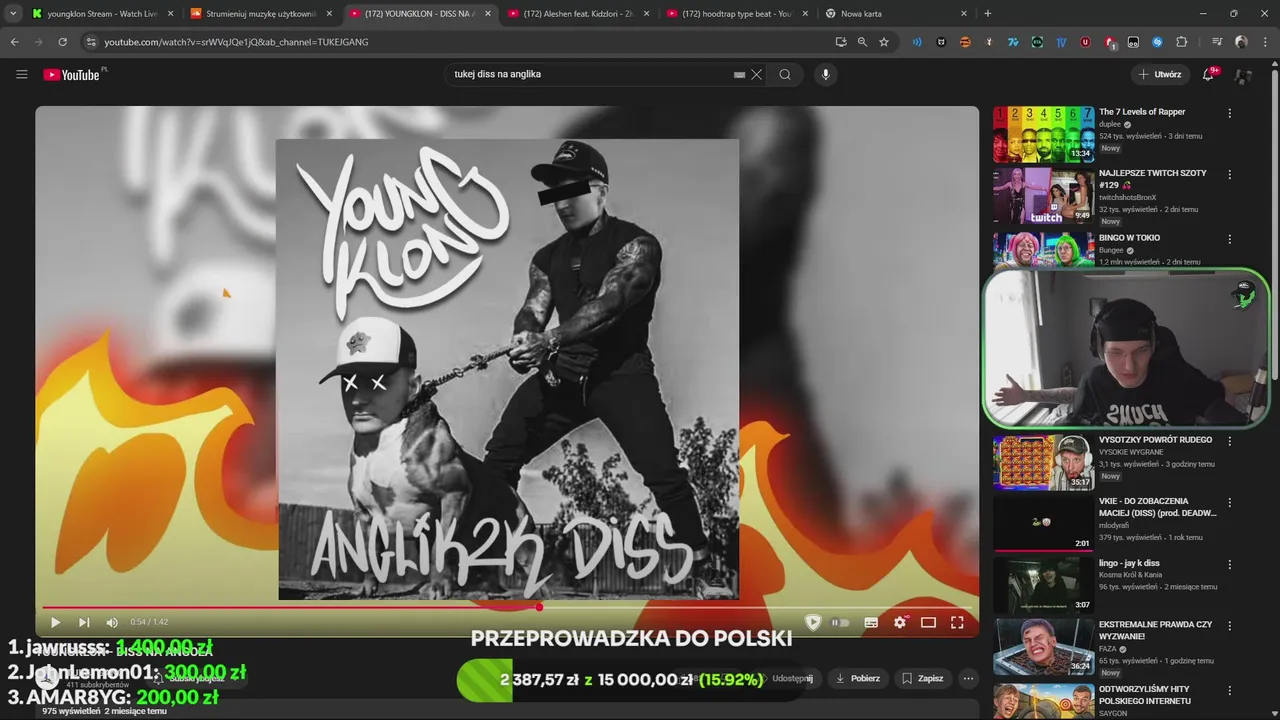Open the player settings gear

coord(900,622)
